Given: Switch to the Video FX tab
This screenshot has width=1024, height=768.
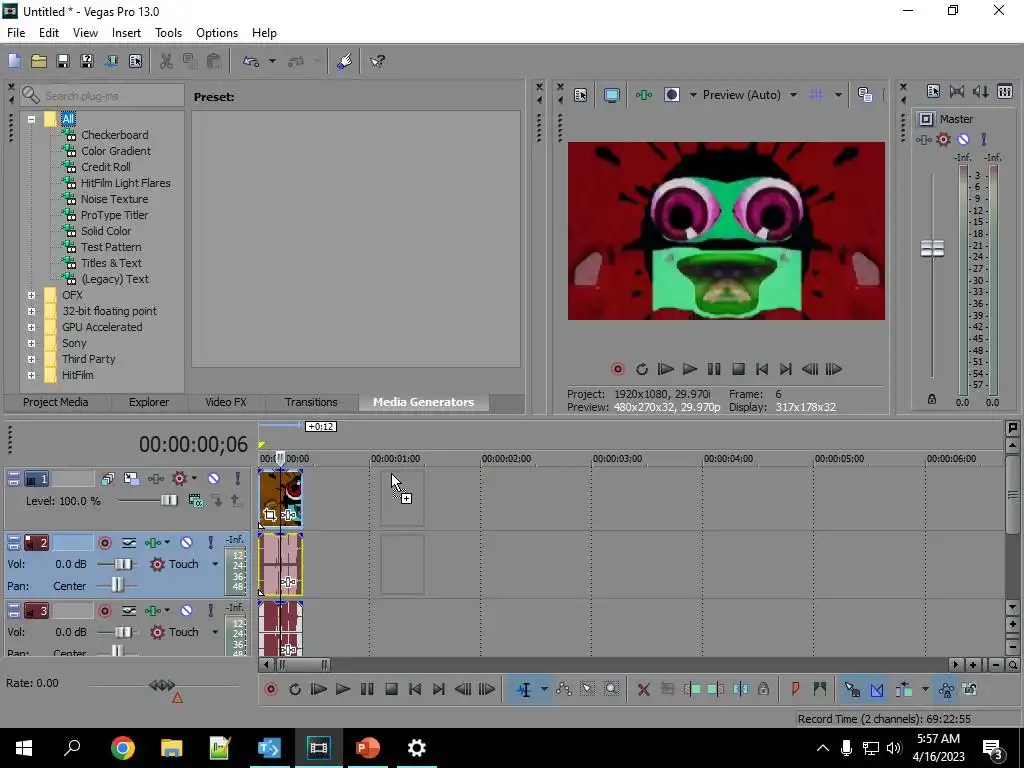Looking at the screenshot, I should (226, 402).
